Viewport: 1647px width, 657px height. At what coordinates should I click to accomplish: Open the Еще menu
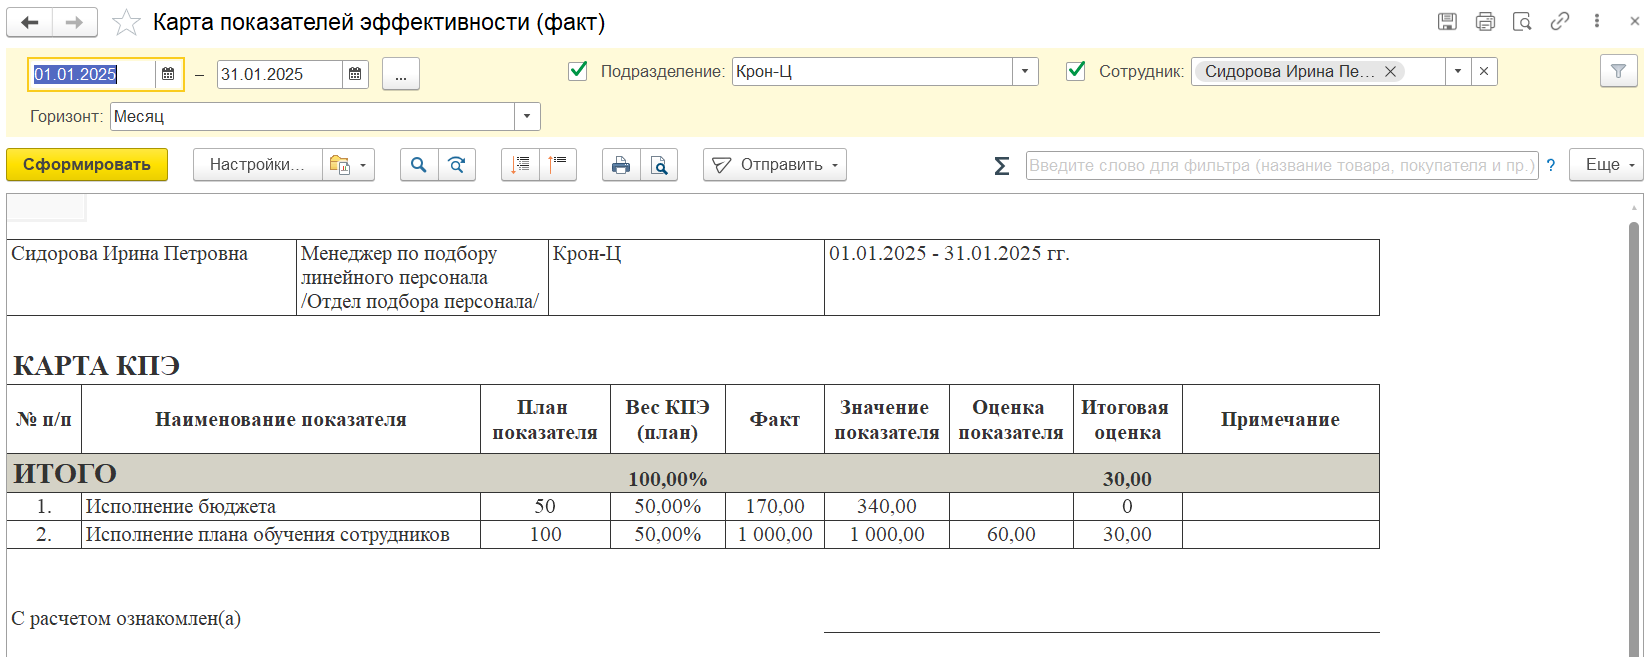click(1606, 165)
